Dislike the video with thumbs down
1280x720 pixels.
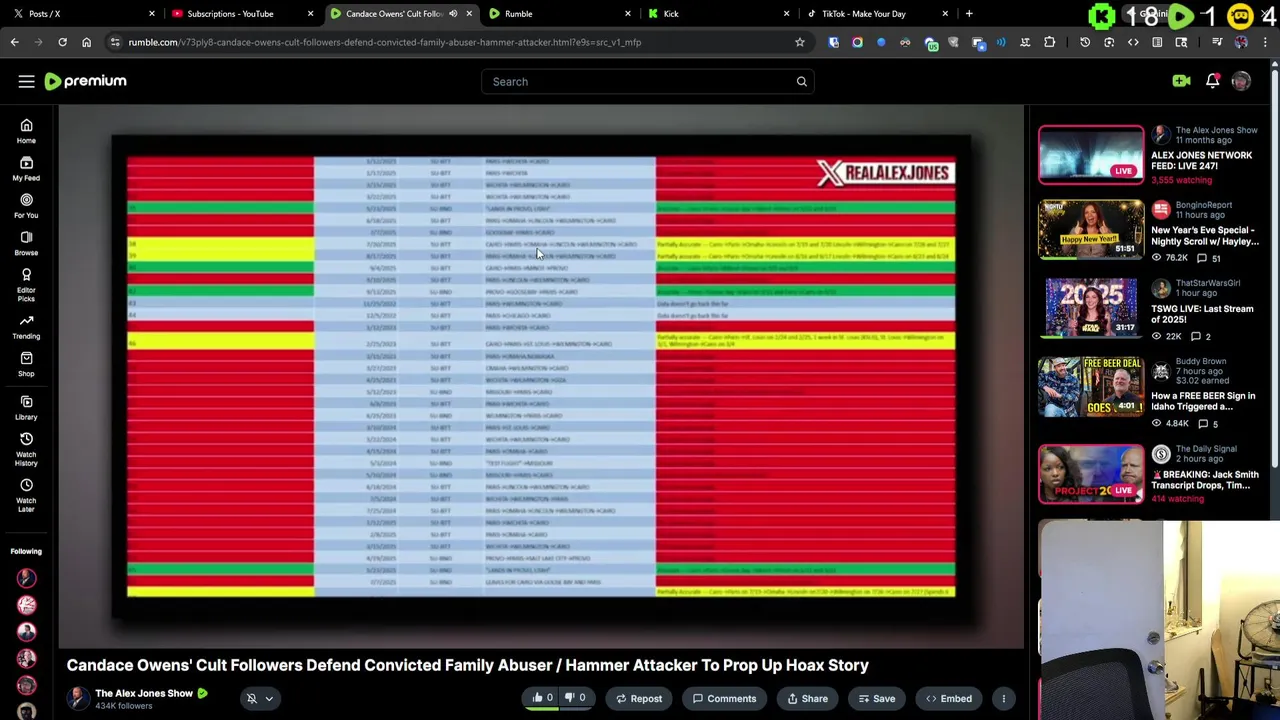[575, 698]
